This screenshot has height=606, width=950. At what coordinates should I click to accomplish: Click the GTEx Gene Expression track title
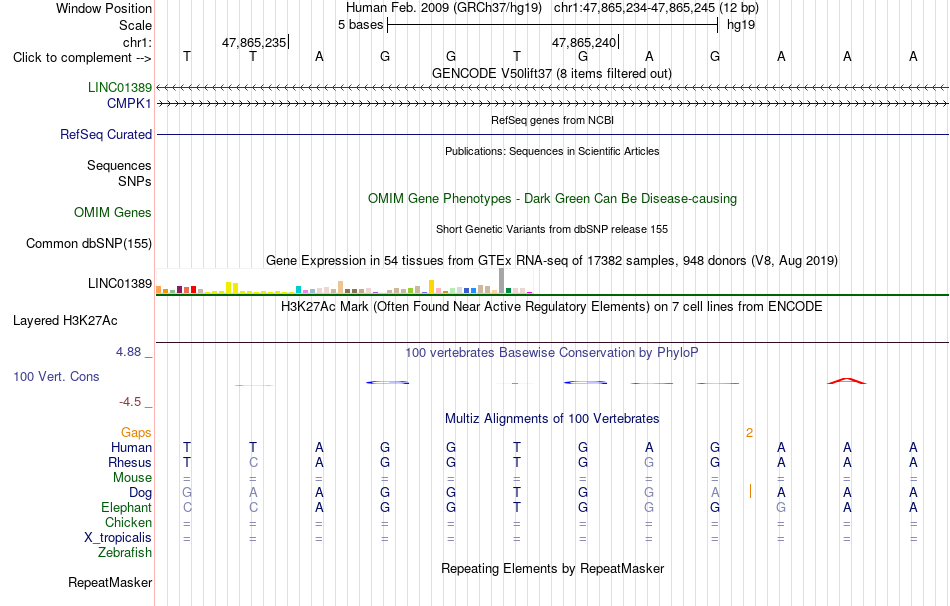(x=551, y=261)
